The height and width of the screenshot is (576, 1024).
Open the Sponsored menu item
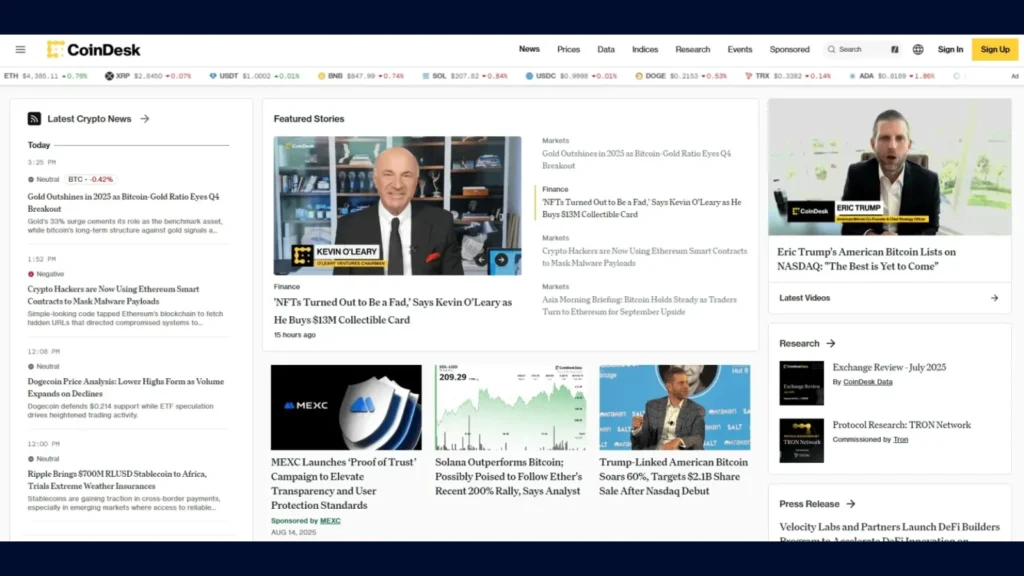[789, 50]
